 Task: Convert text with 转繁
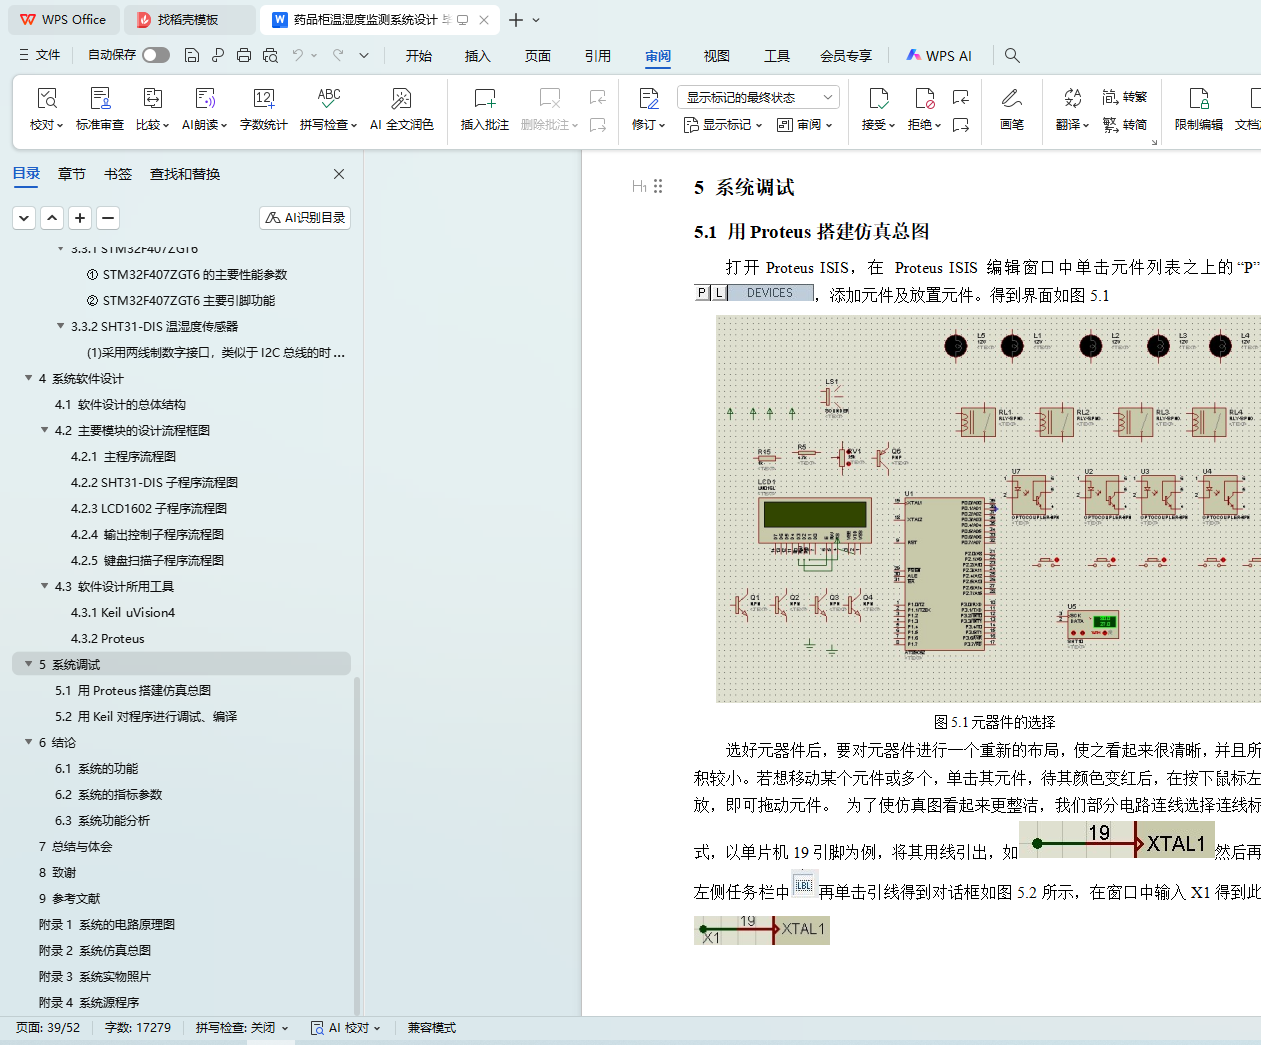click(x=1125, y=97)
